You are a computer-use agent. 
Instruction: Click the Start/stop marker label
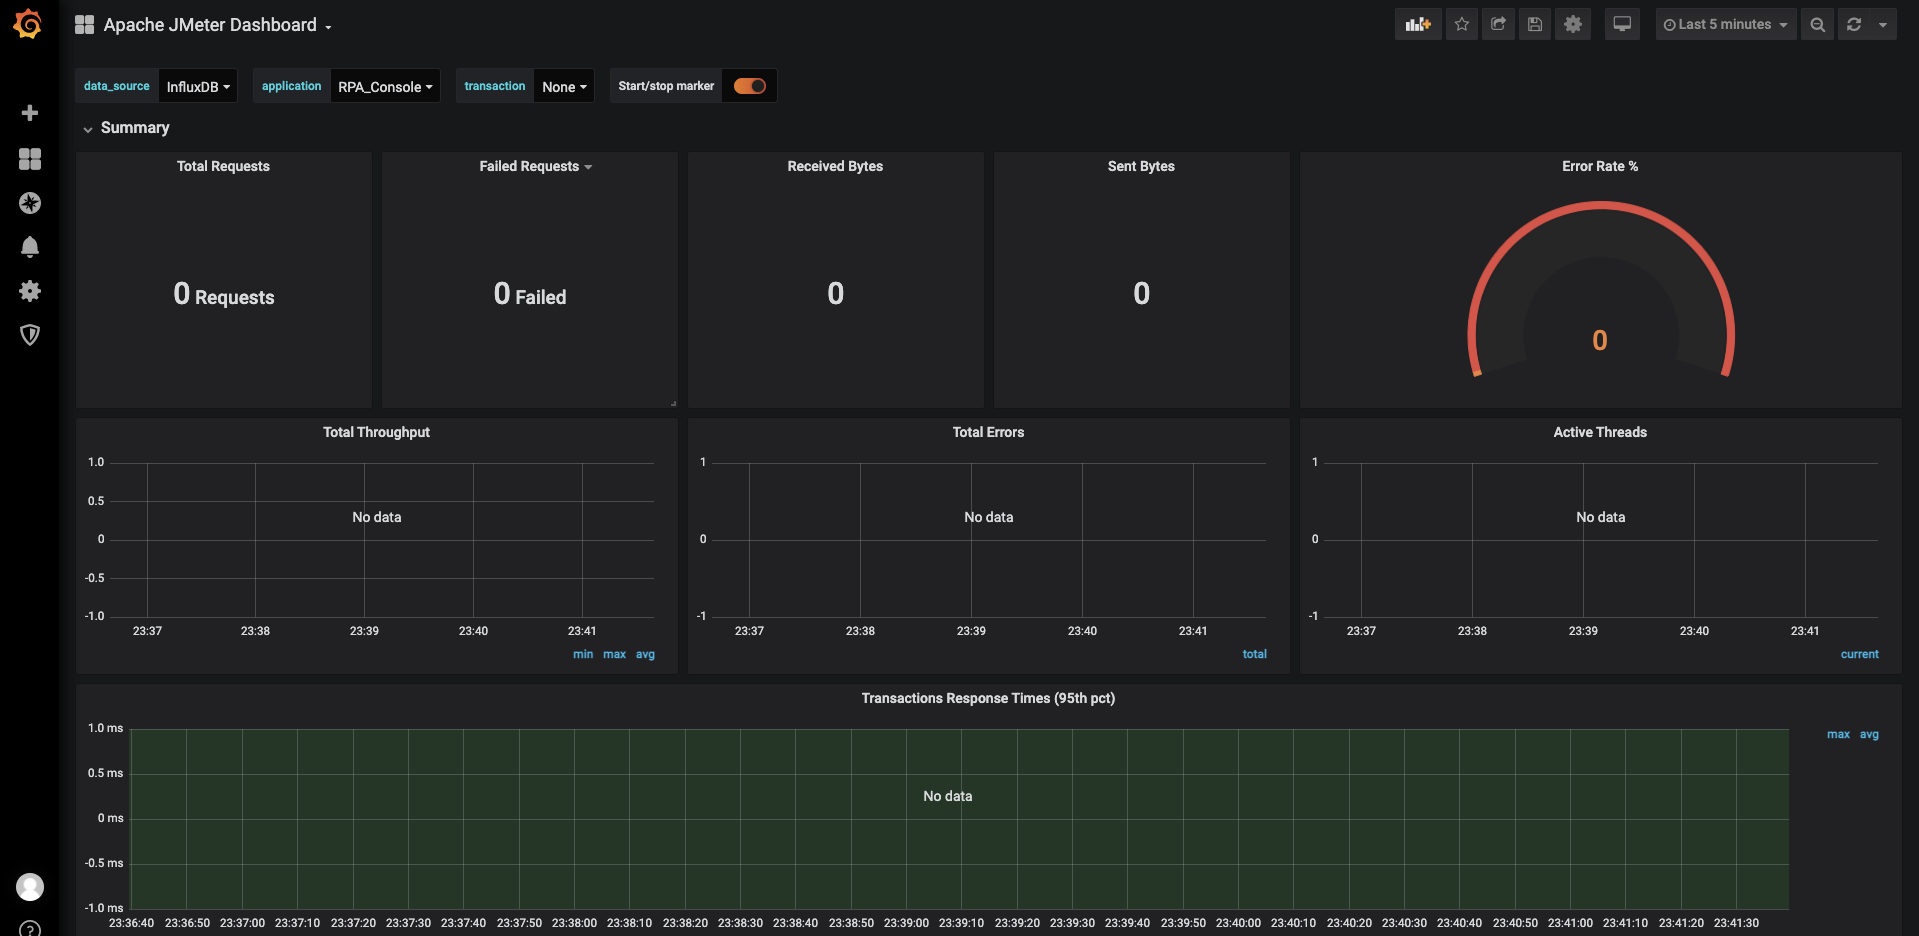click(x=666, y=86)
